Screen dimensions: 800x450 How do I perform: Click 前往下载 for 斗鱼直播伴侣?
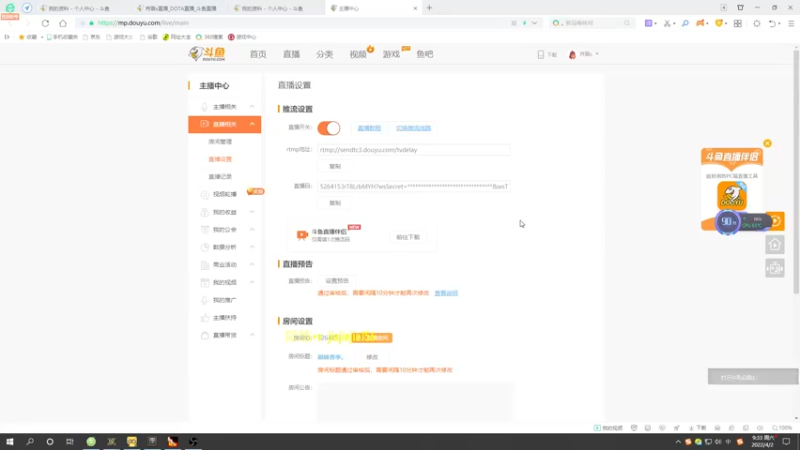click(408, 237)
